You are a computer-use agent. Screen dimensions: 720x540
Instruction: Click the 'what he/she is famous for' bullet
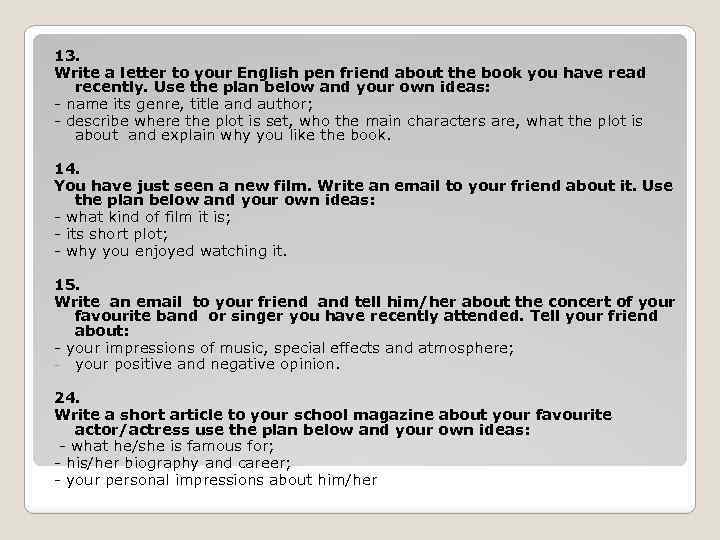coord(165,446)
